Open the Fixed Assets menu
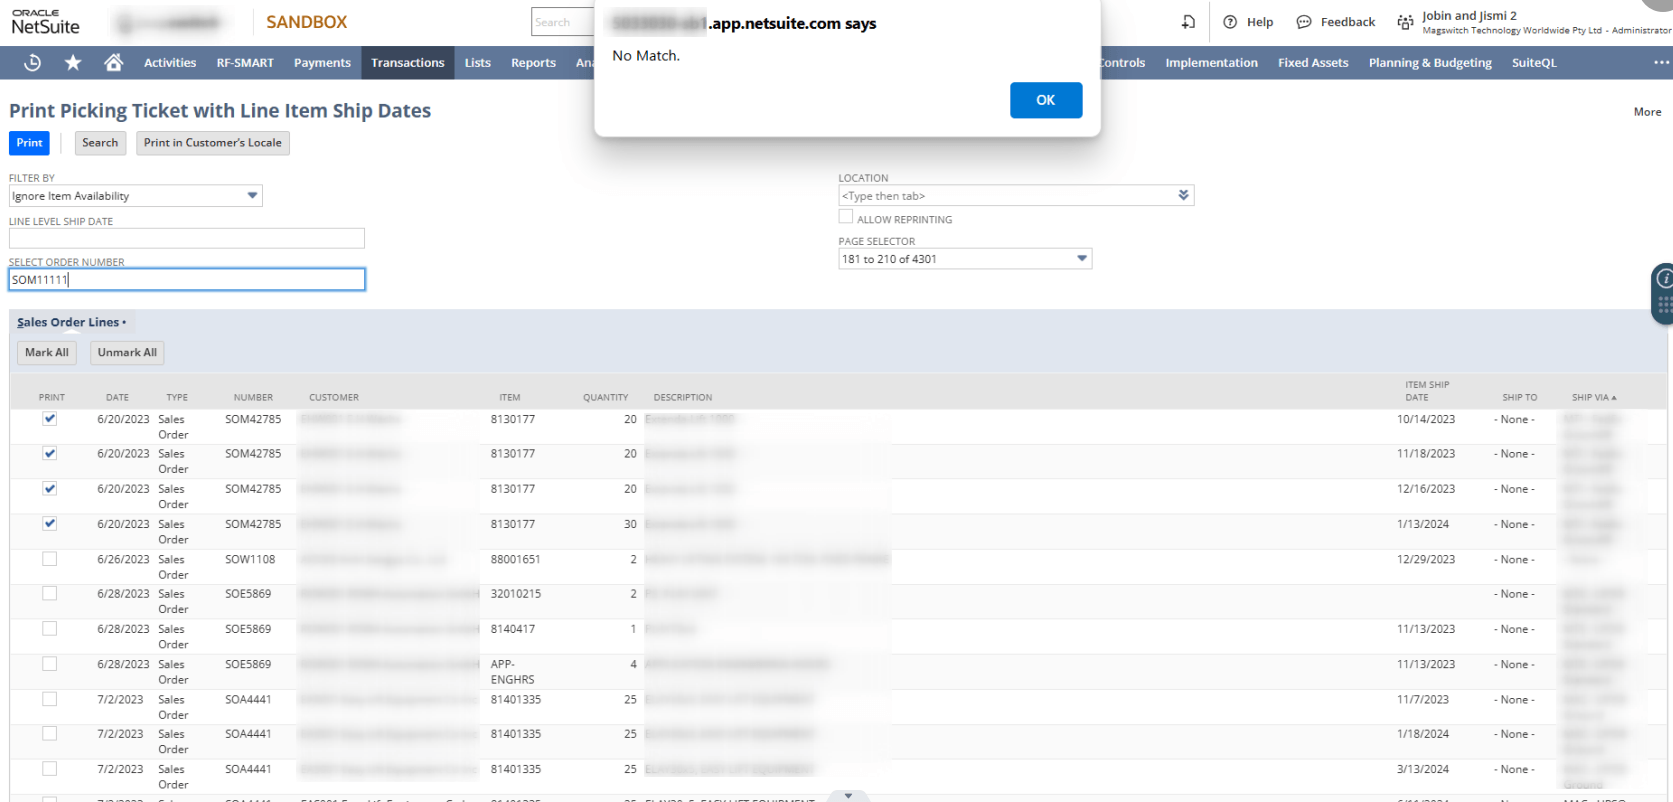 (x=1313, y=63)
